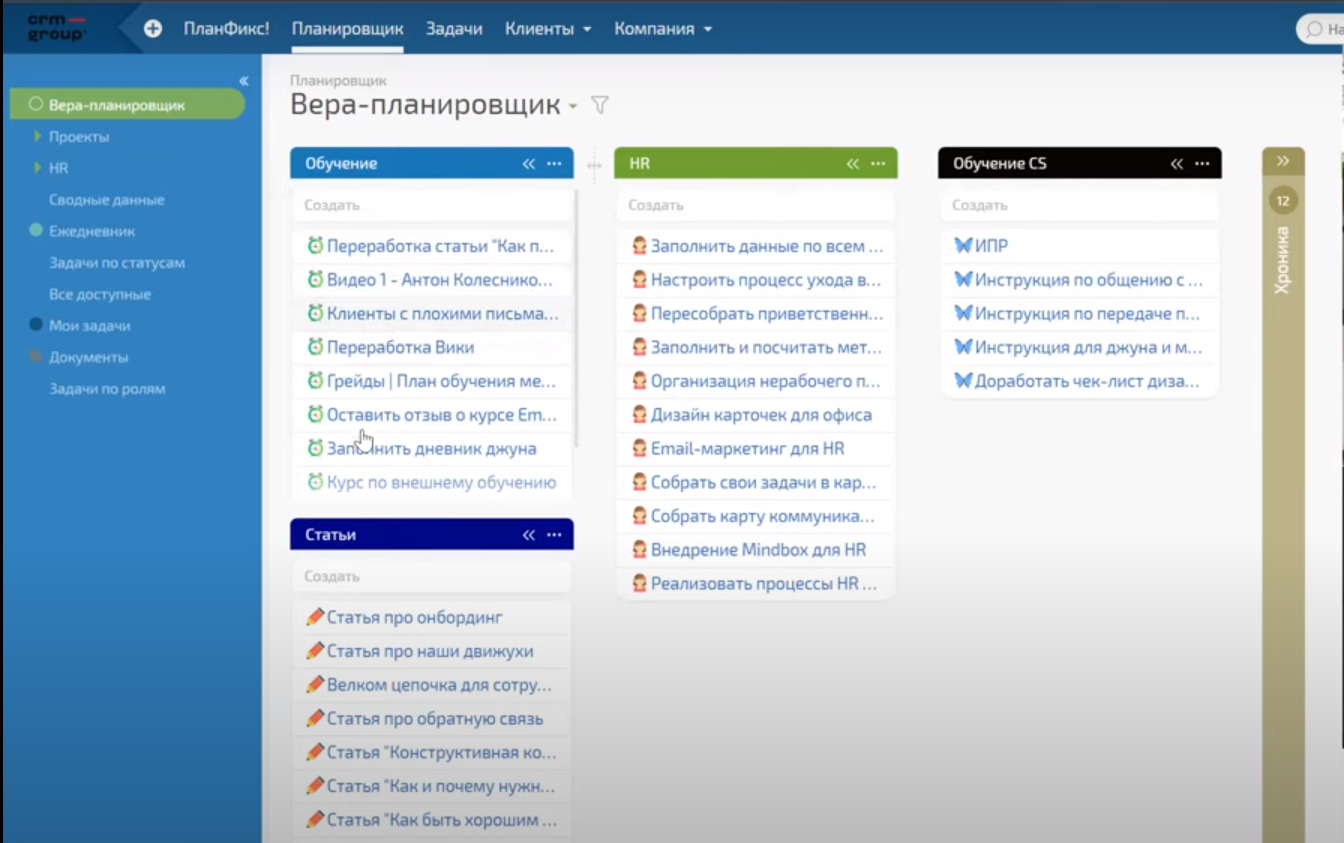Open the Задачи tab
1344x843 pixels.
[x=454, y=29]
